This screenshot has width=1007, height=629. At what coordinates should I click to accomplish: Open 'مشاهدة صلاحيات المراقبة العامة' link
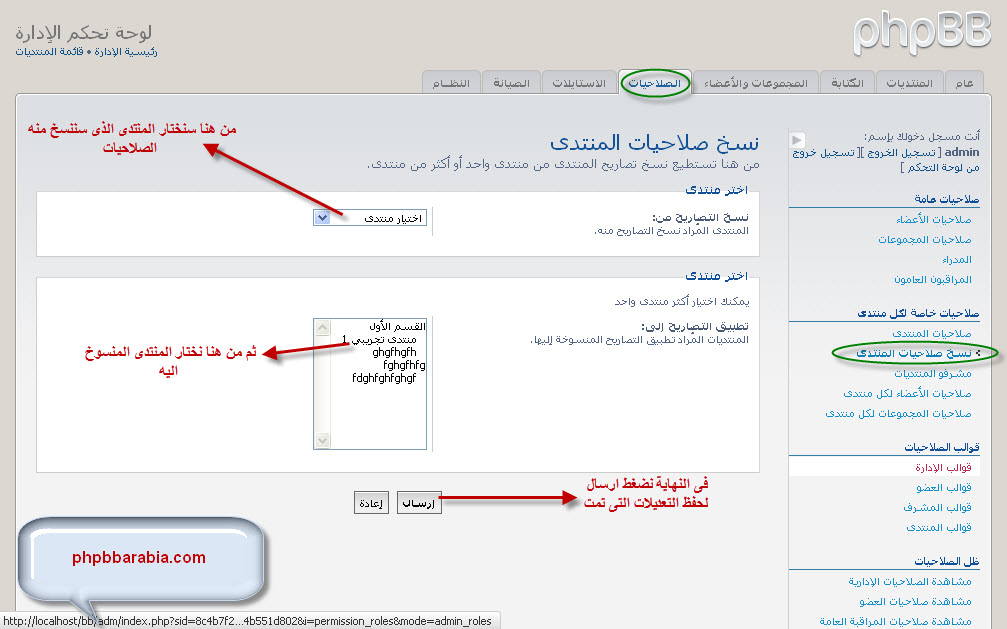[x=895, y=621]
